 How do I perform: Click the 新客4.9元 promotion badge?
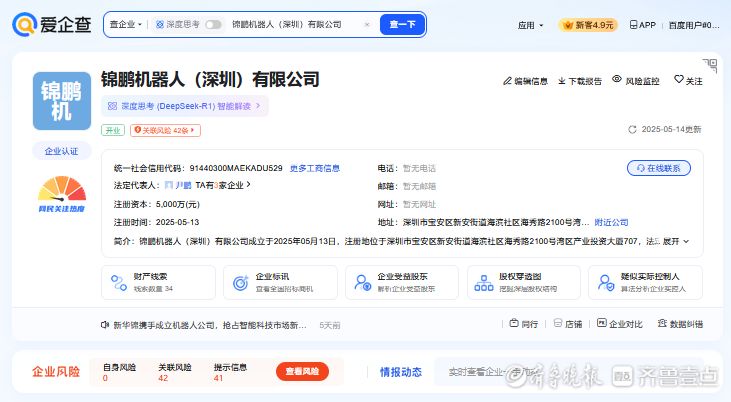[588, 25]
